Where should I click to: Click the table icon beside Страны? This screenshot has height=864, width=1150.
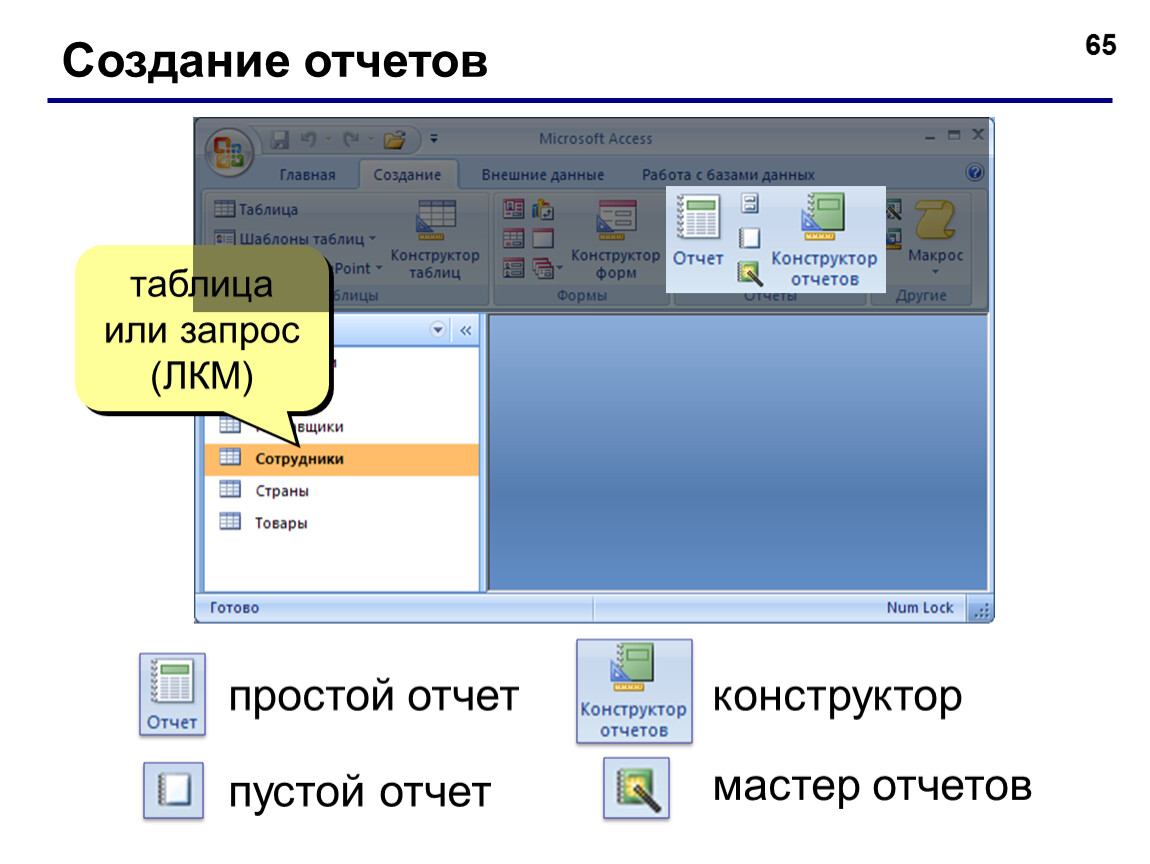click(230, 489)
